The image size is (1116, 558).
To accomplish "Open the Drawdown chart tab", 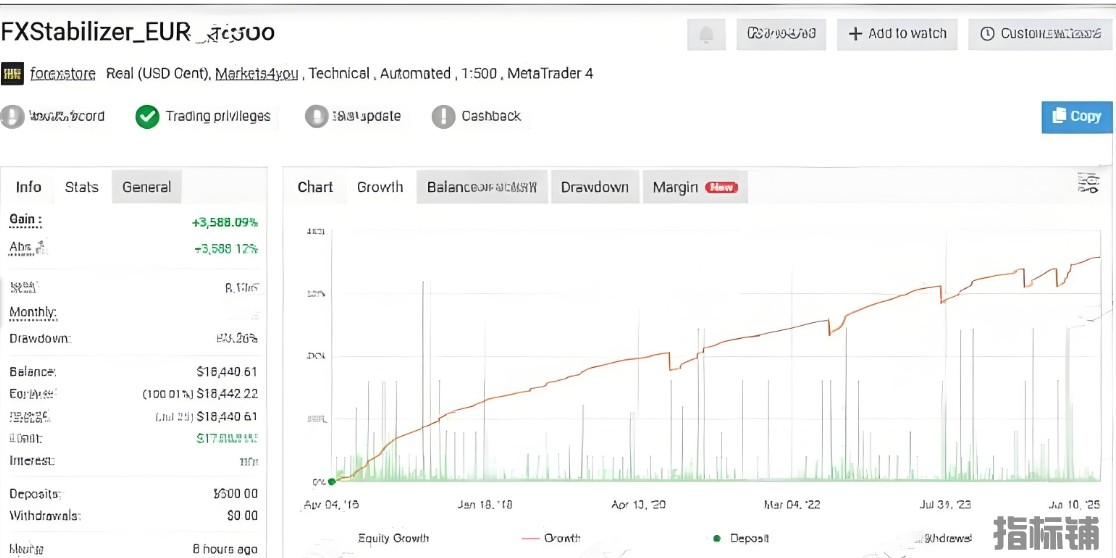I will (594, 187).
